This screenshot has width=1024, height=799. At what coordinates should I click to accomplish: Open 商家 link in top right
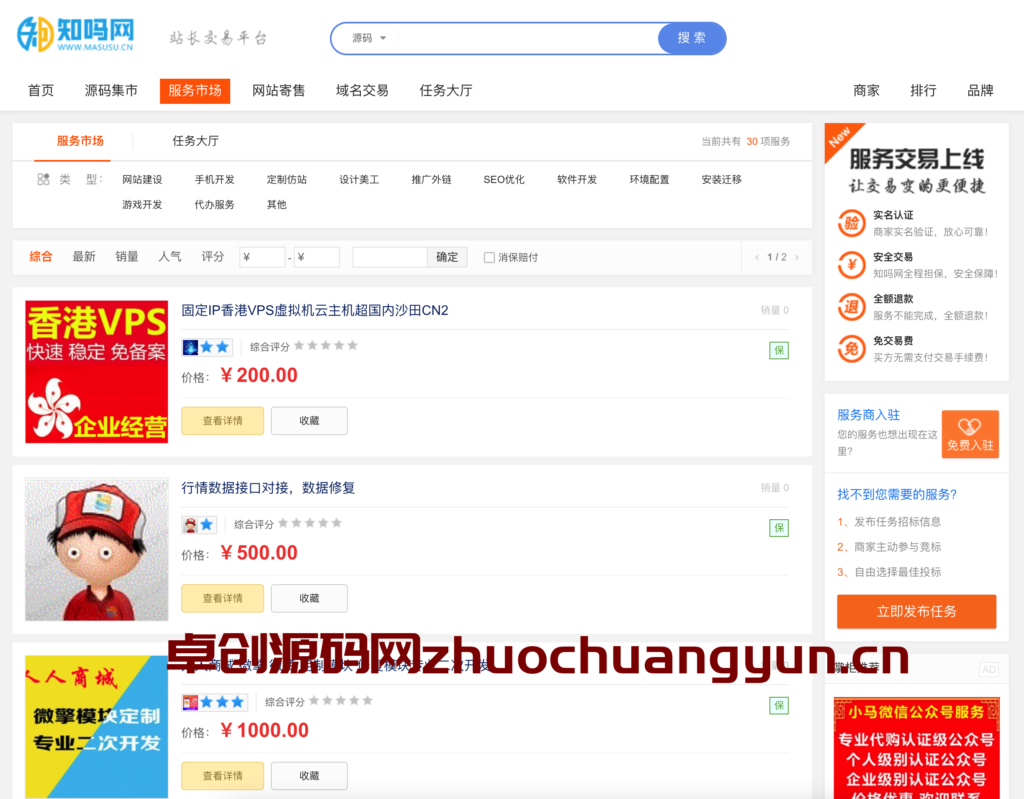(866, 90)
